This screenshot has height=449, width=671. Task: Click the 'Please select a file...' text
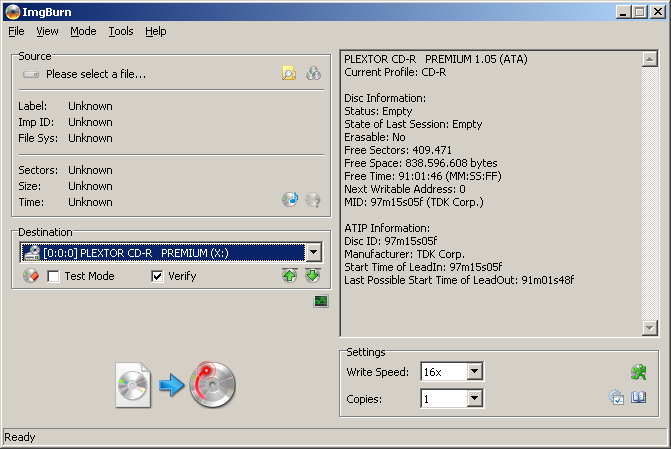coord(96,74)
